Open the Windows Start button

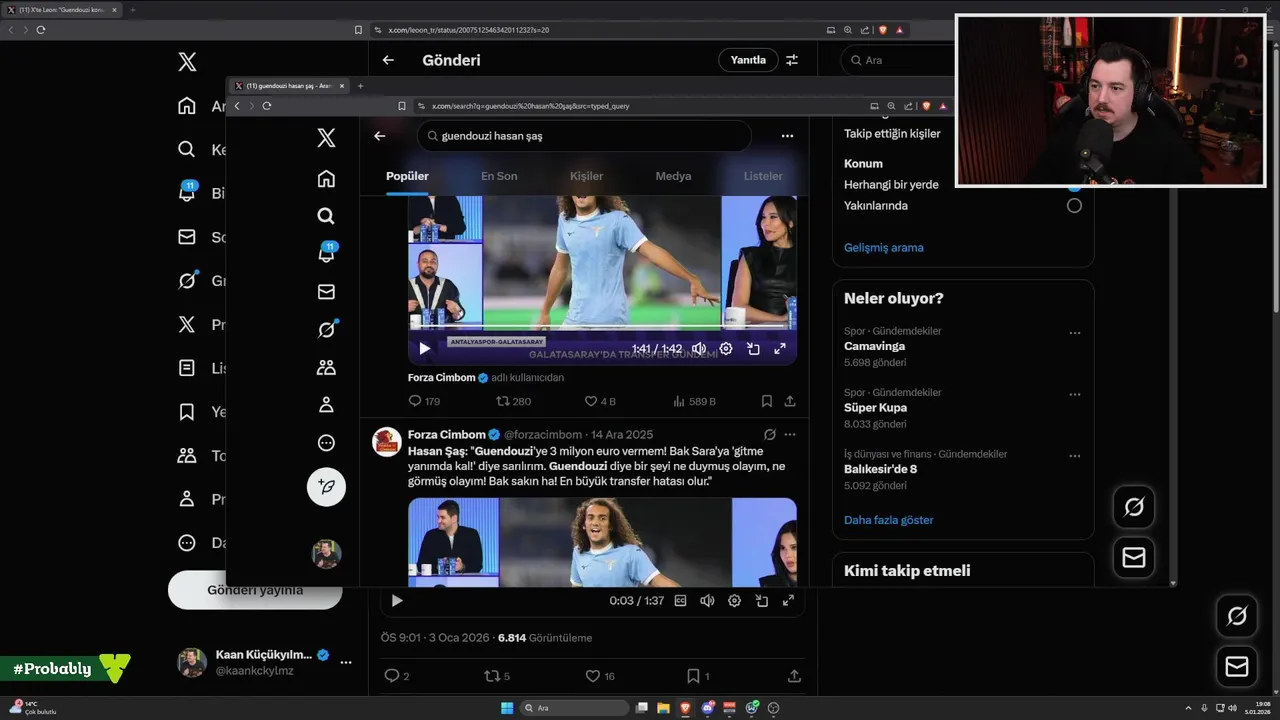click(507, 708)
